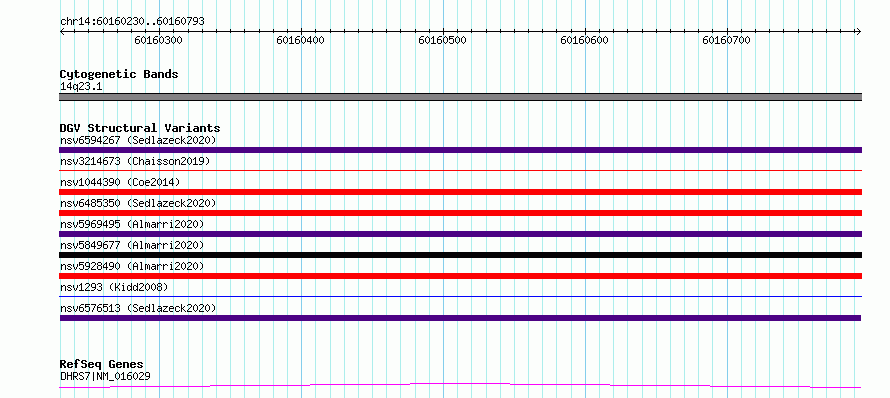The width and height of the screenshot is (890, 398).
Task: Click the 60160700 ruler tick label
Action: pyautogui.click(x=726, y=40)
